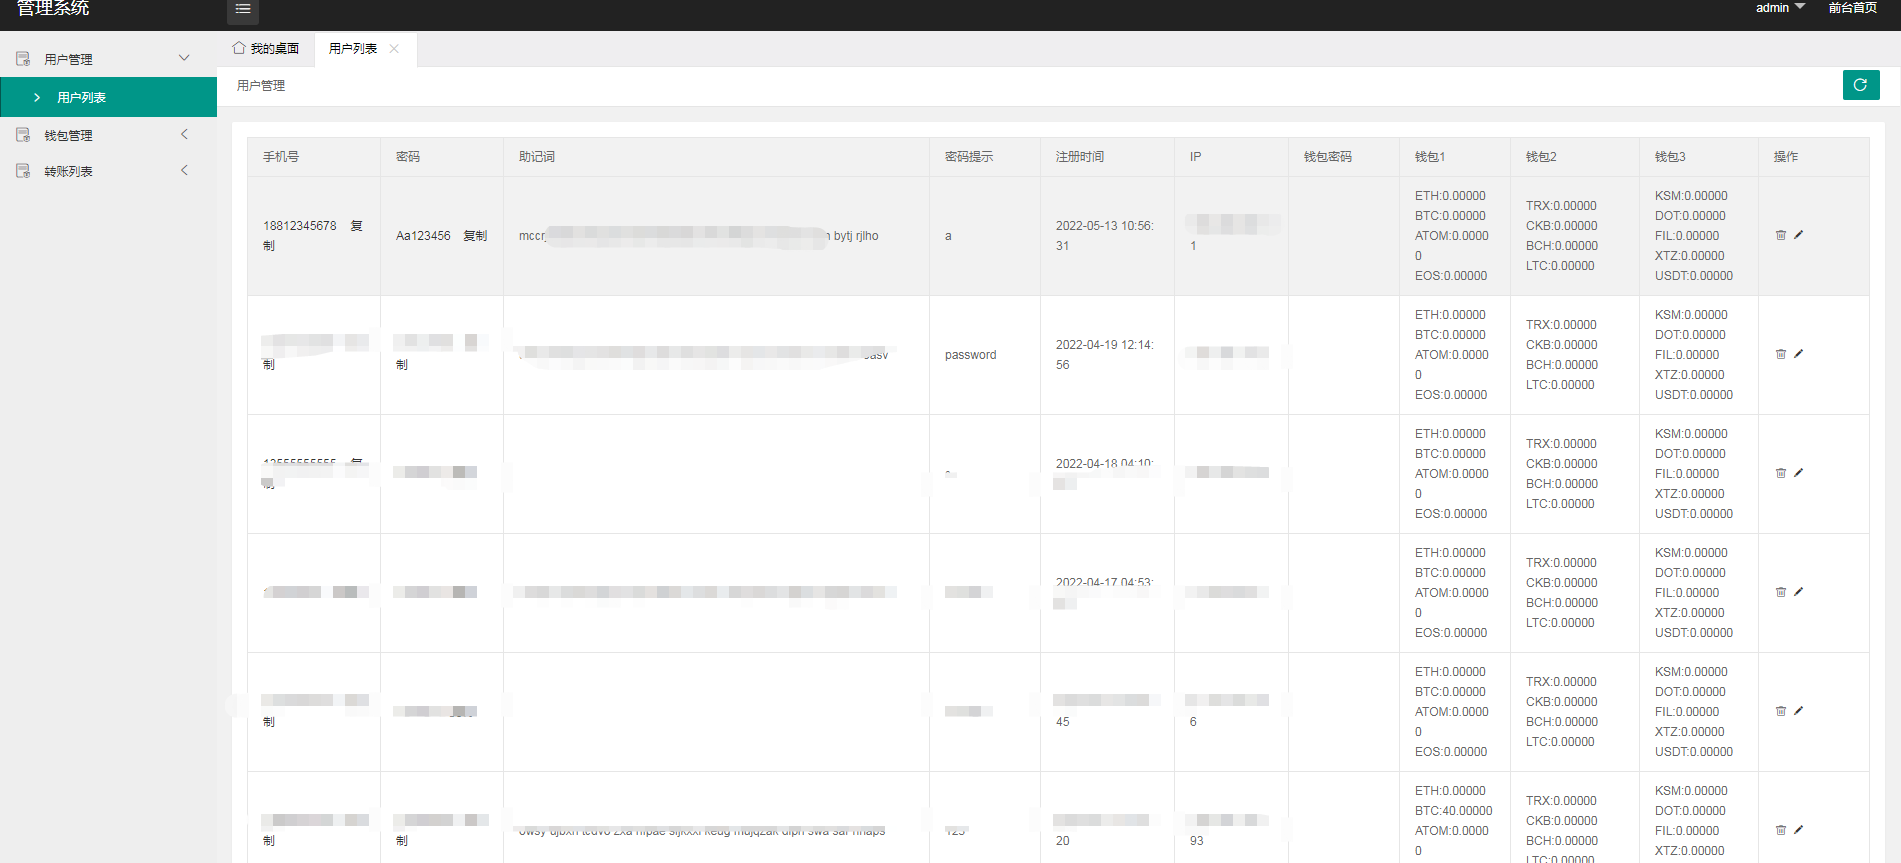
Task: Collapse the 用户管理 sidebar menu
Action: click(108, 59)
